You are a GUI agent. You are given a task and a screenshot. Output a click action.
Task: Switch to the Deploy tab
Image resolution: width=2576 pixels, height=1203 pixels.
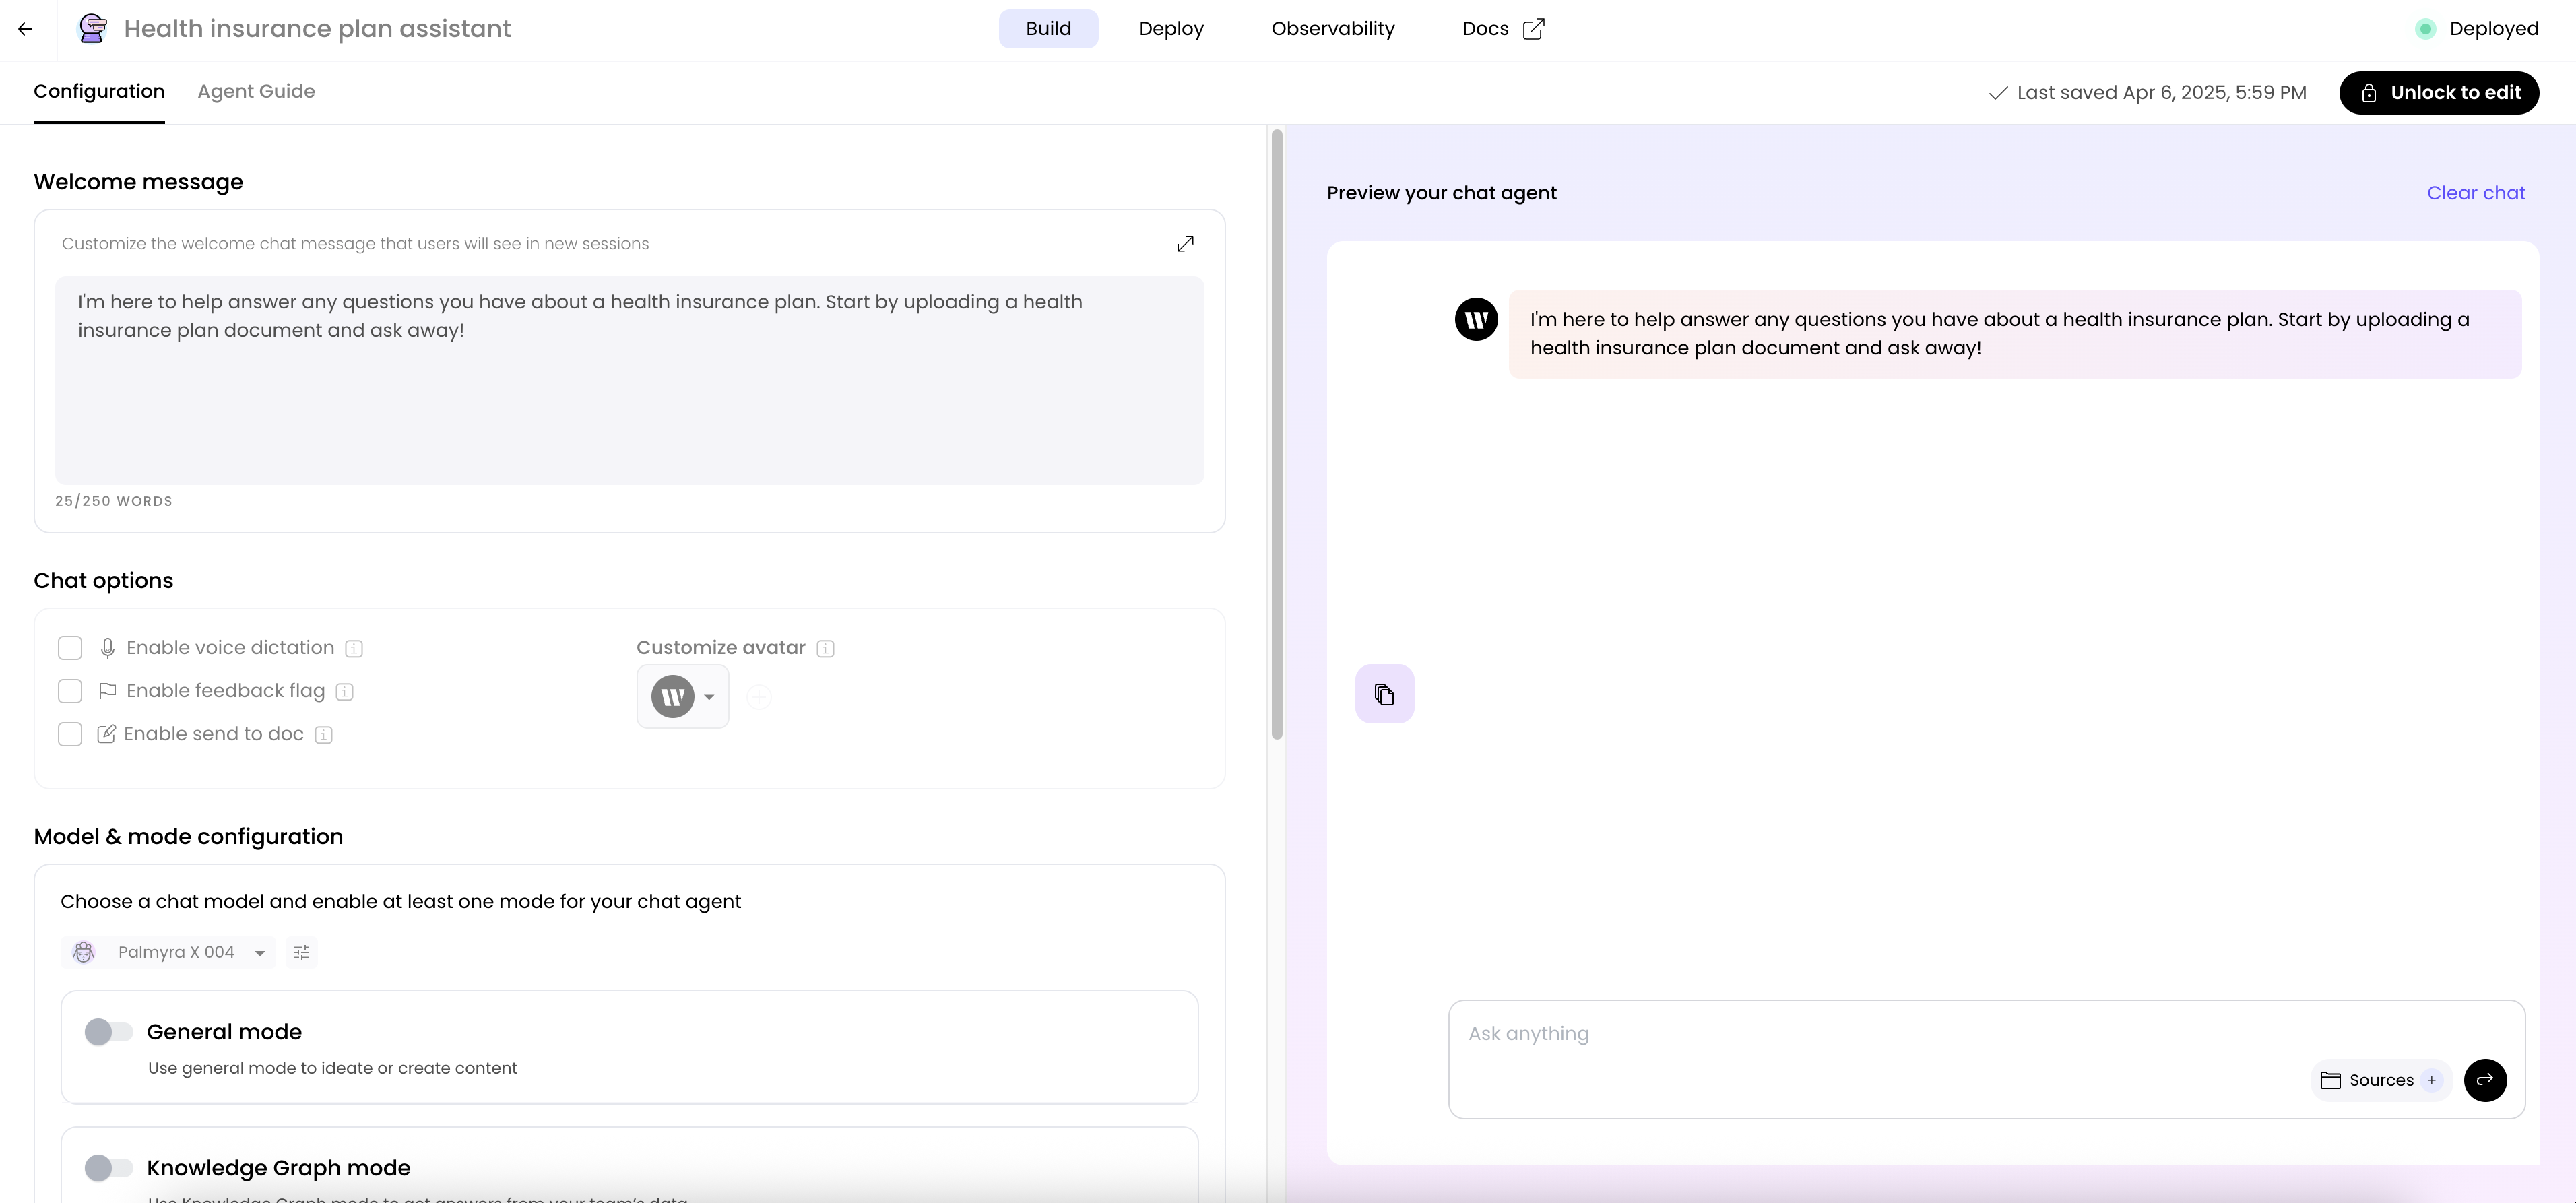click(x=1171, y=29)
